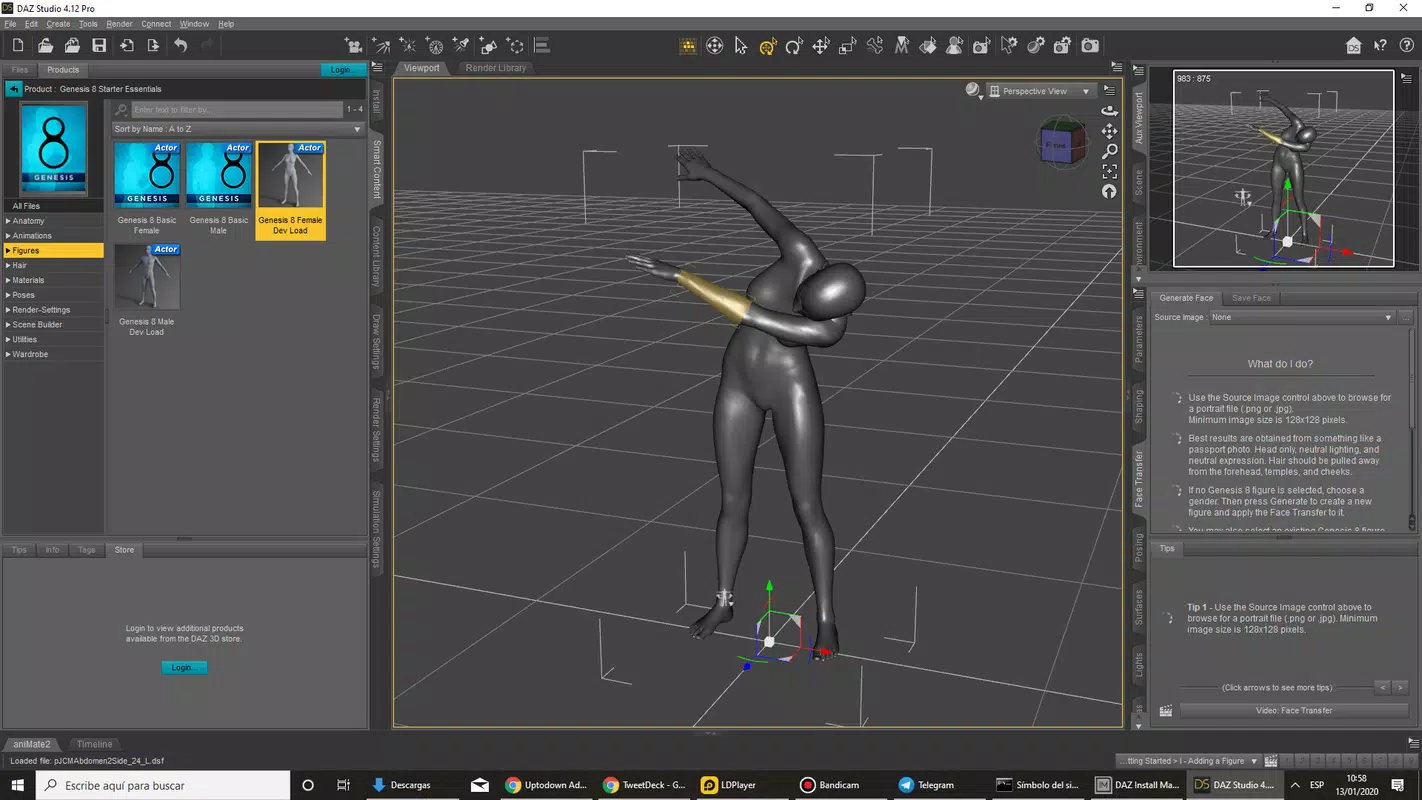Open the Window menu

[x=194, y=24]
